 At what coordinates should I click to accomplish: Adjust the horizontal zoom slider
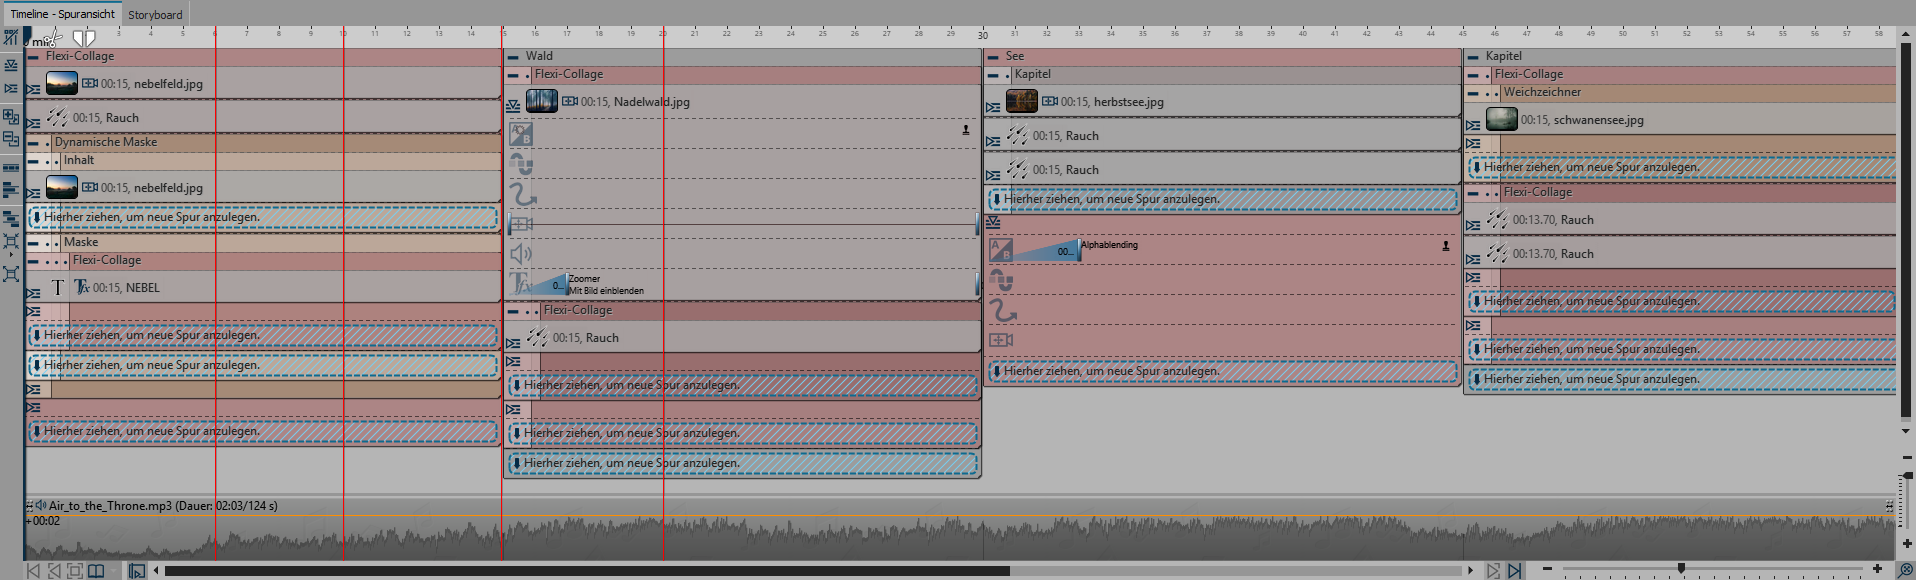[1681, 568]
